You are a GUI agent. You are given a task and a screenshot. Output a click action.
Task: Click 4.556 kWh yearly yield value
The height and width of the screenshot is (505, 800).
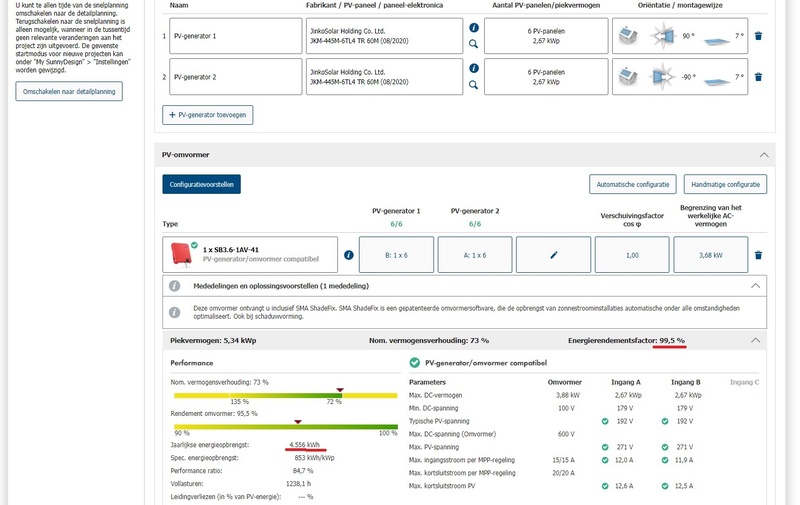point(305,445)
